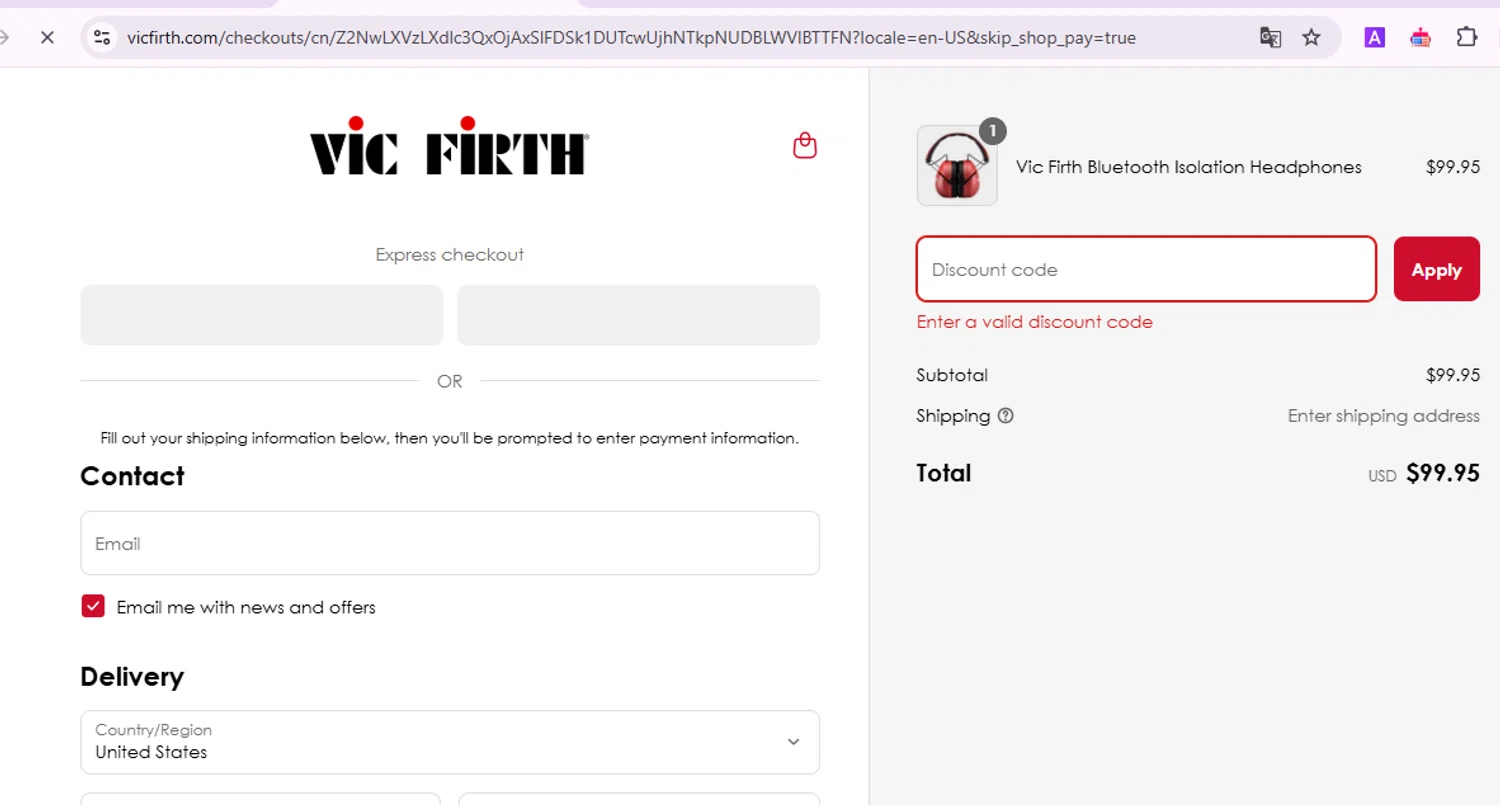Screen dimensions: 1500x805
Task: Click the Discount code field
Action: point(1147,269)
